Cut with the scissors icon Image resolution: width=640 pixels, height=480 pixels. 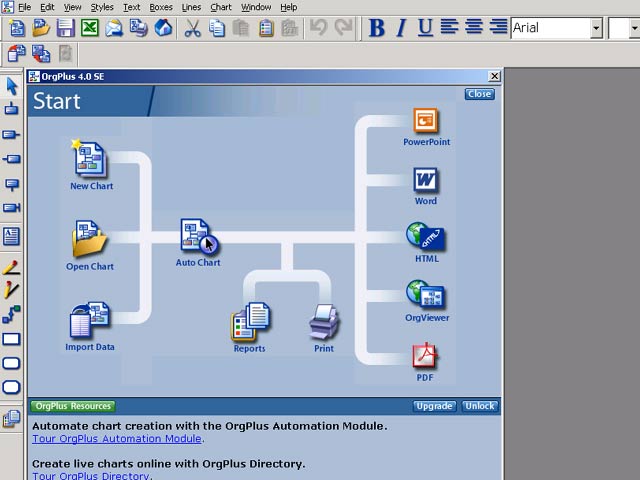(192, 28)
